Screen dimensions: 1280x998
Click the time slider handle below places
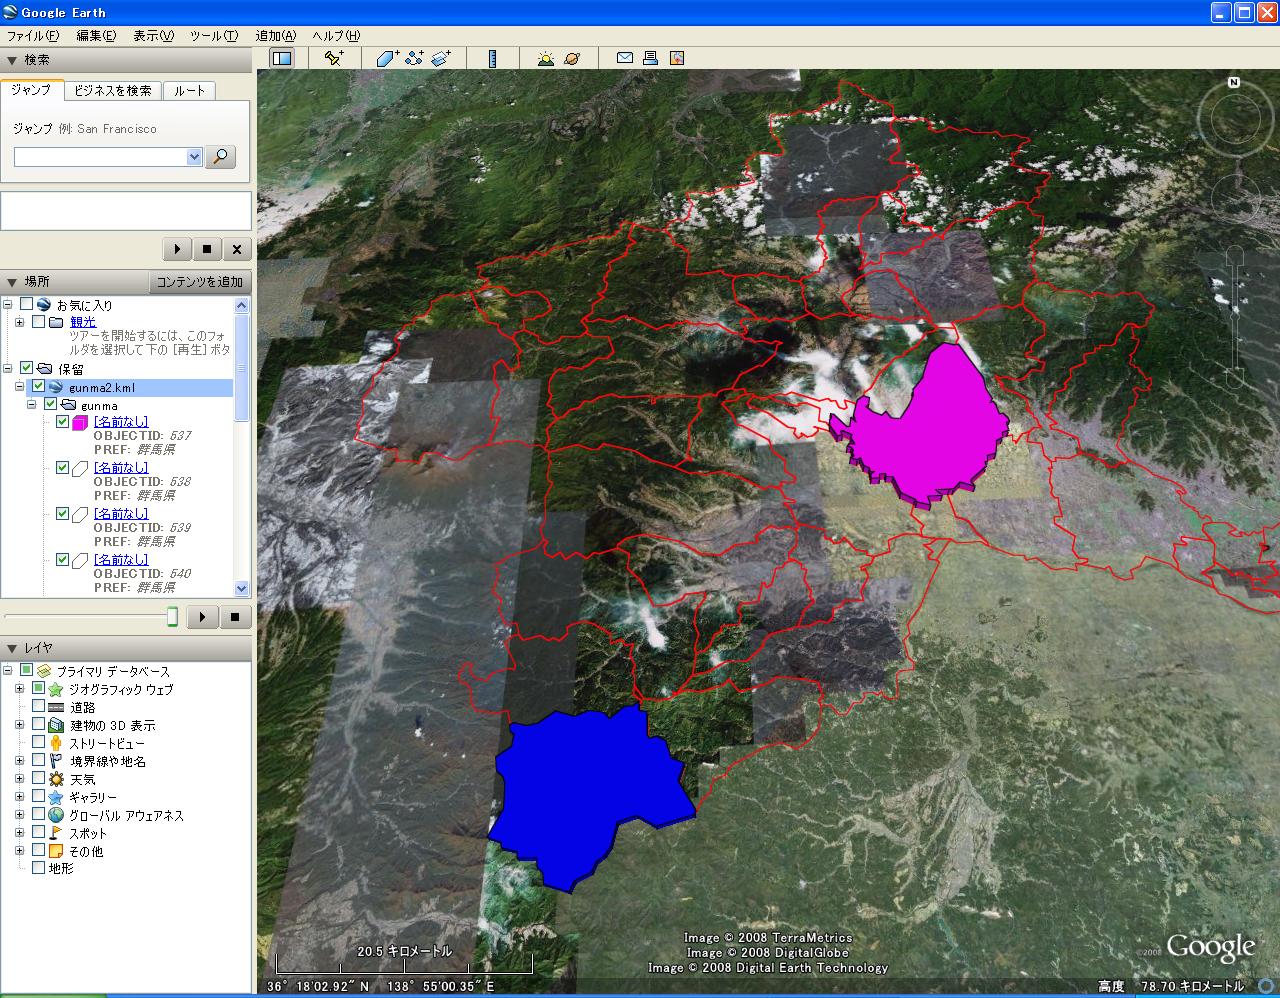pyautogui.click(x=172, y=616)
